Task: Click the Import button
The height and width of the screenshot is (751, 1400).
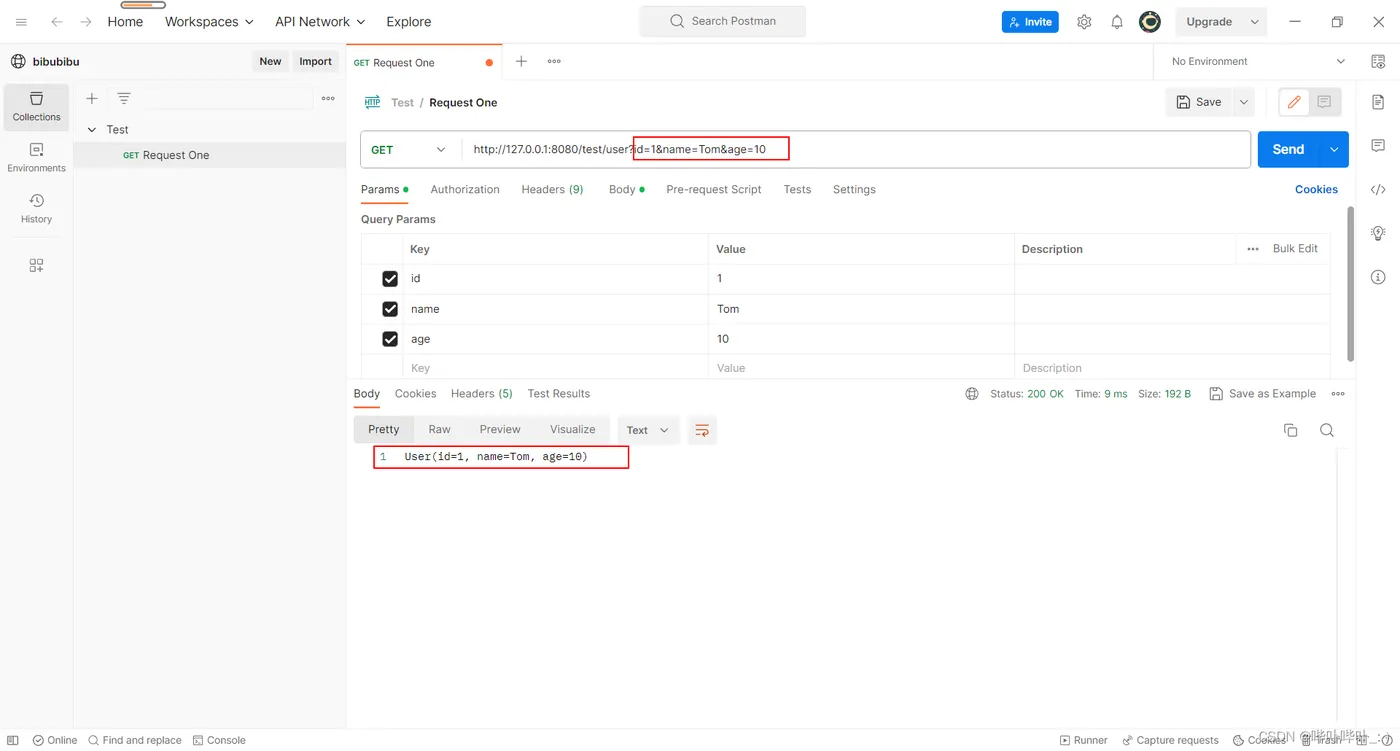Action: tap(315, 62)
